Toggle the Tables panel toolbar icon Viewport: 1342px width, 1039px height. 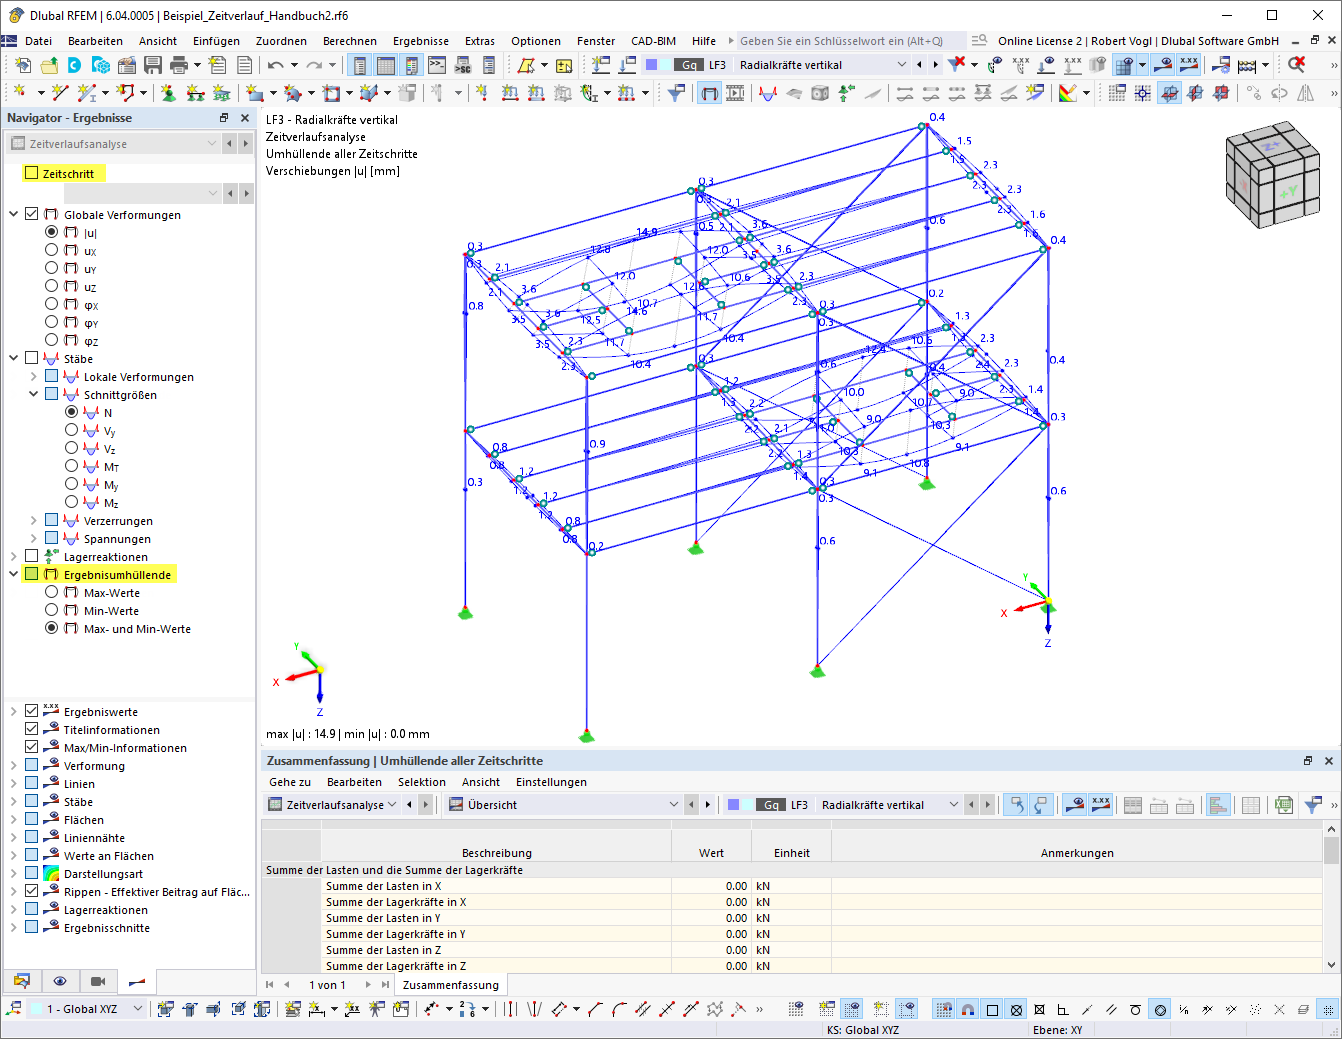tap(386, 65)
